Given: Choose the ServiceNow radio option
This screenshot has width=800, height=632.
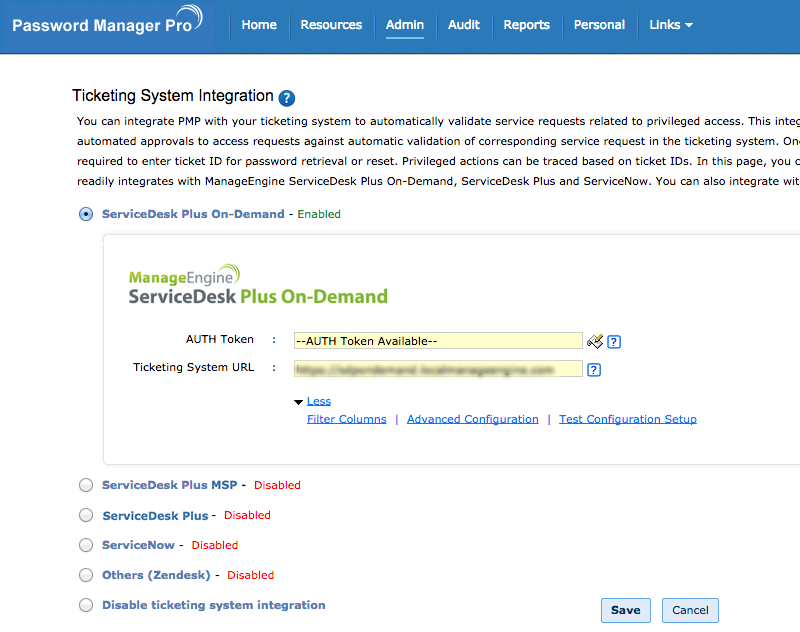Looking at the screenshot, I should 86,545.
